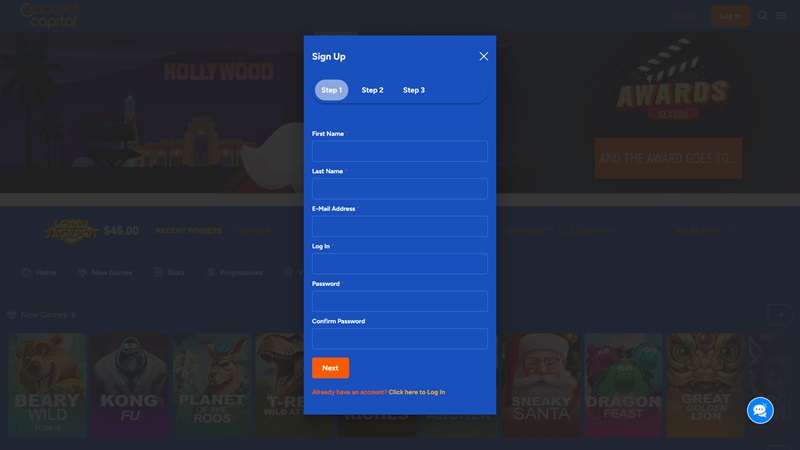Click the 'Click here to Log In' link
800x450 pixels.
[x=417, y=392]
